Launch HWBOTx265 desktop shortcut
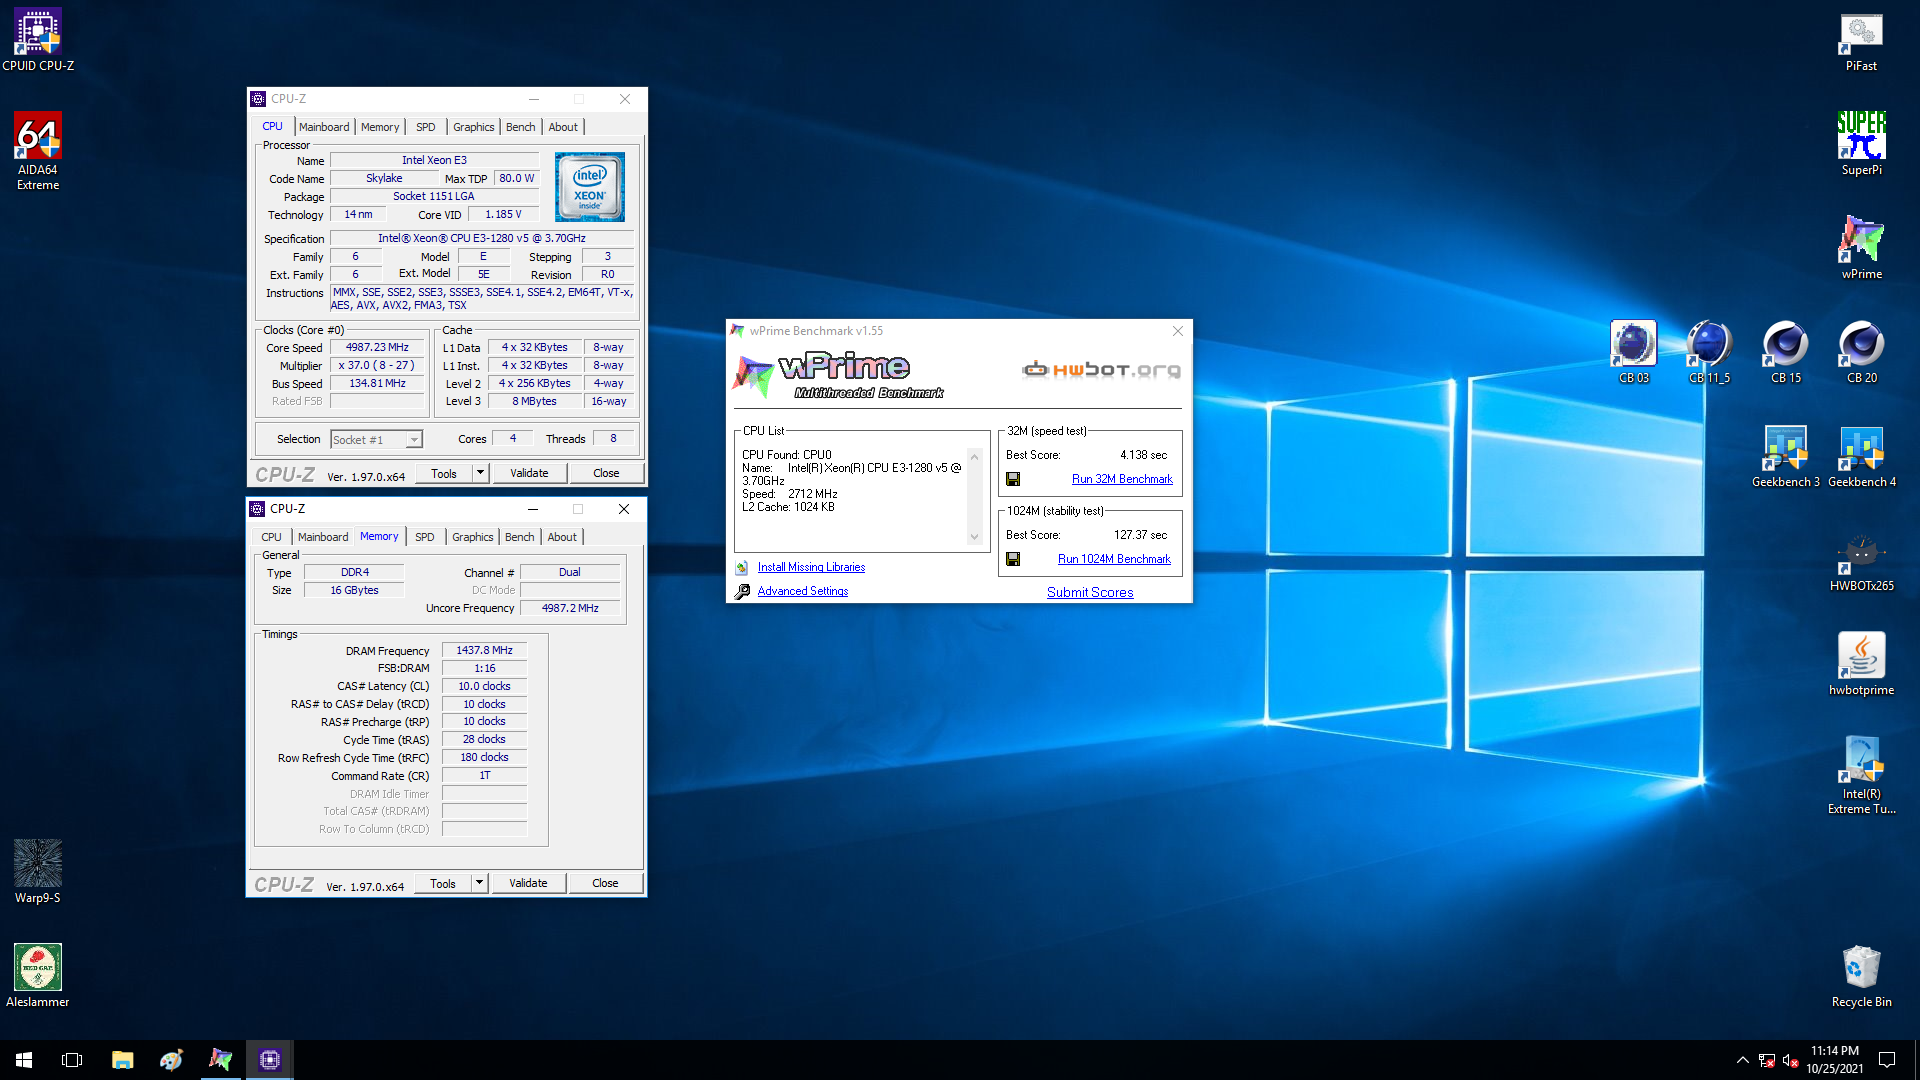The width and height of the screenshot is (1920, 1080). pos(1861,560)
